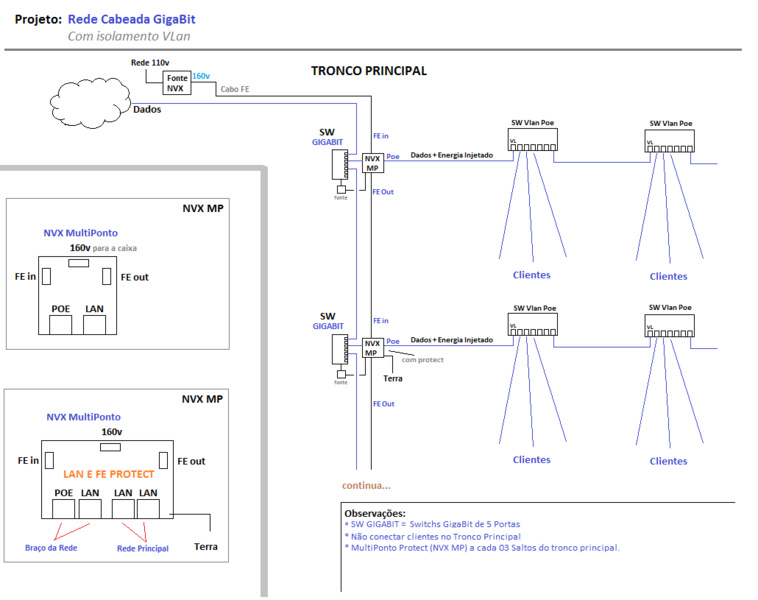
Task: Click the bottom-left SW Vlan Poe switch
Action: click(x=533, y=324)
